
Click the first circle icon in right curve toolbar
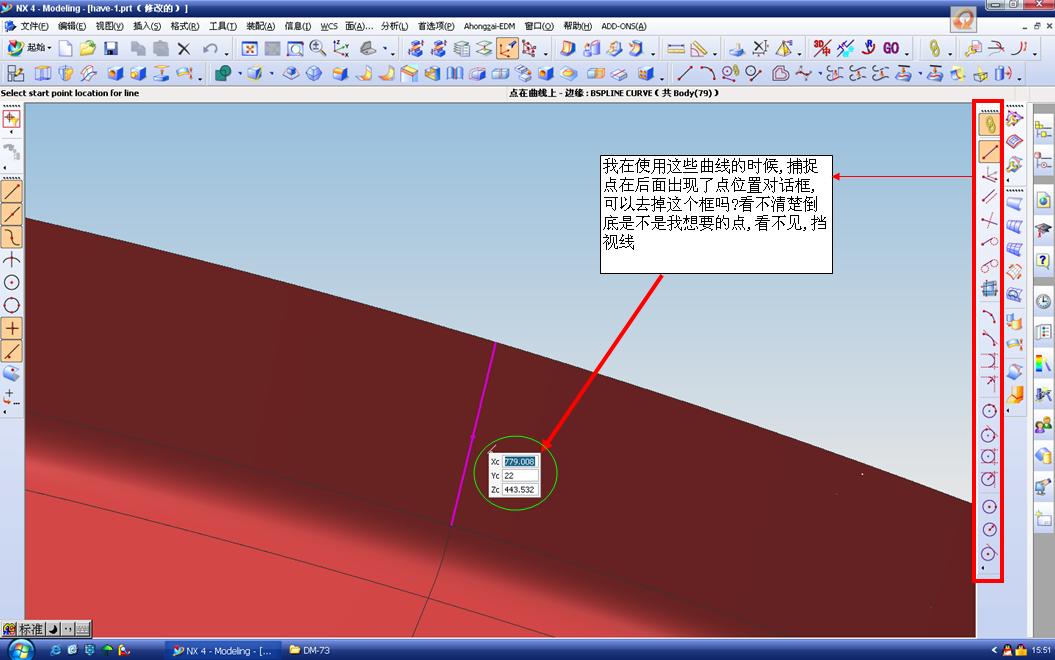click(988, 411)
